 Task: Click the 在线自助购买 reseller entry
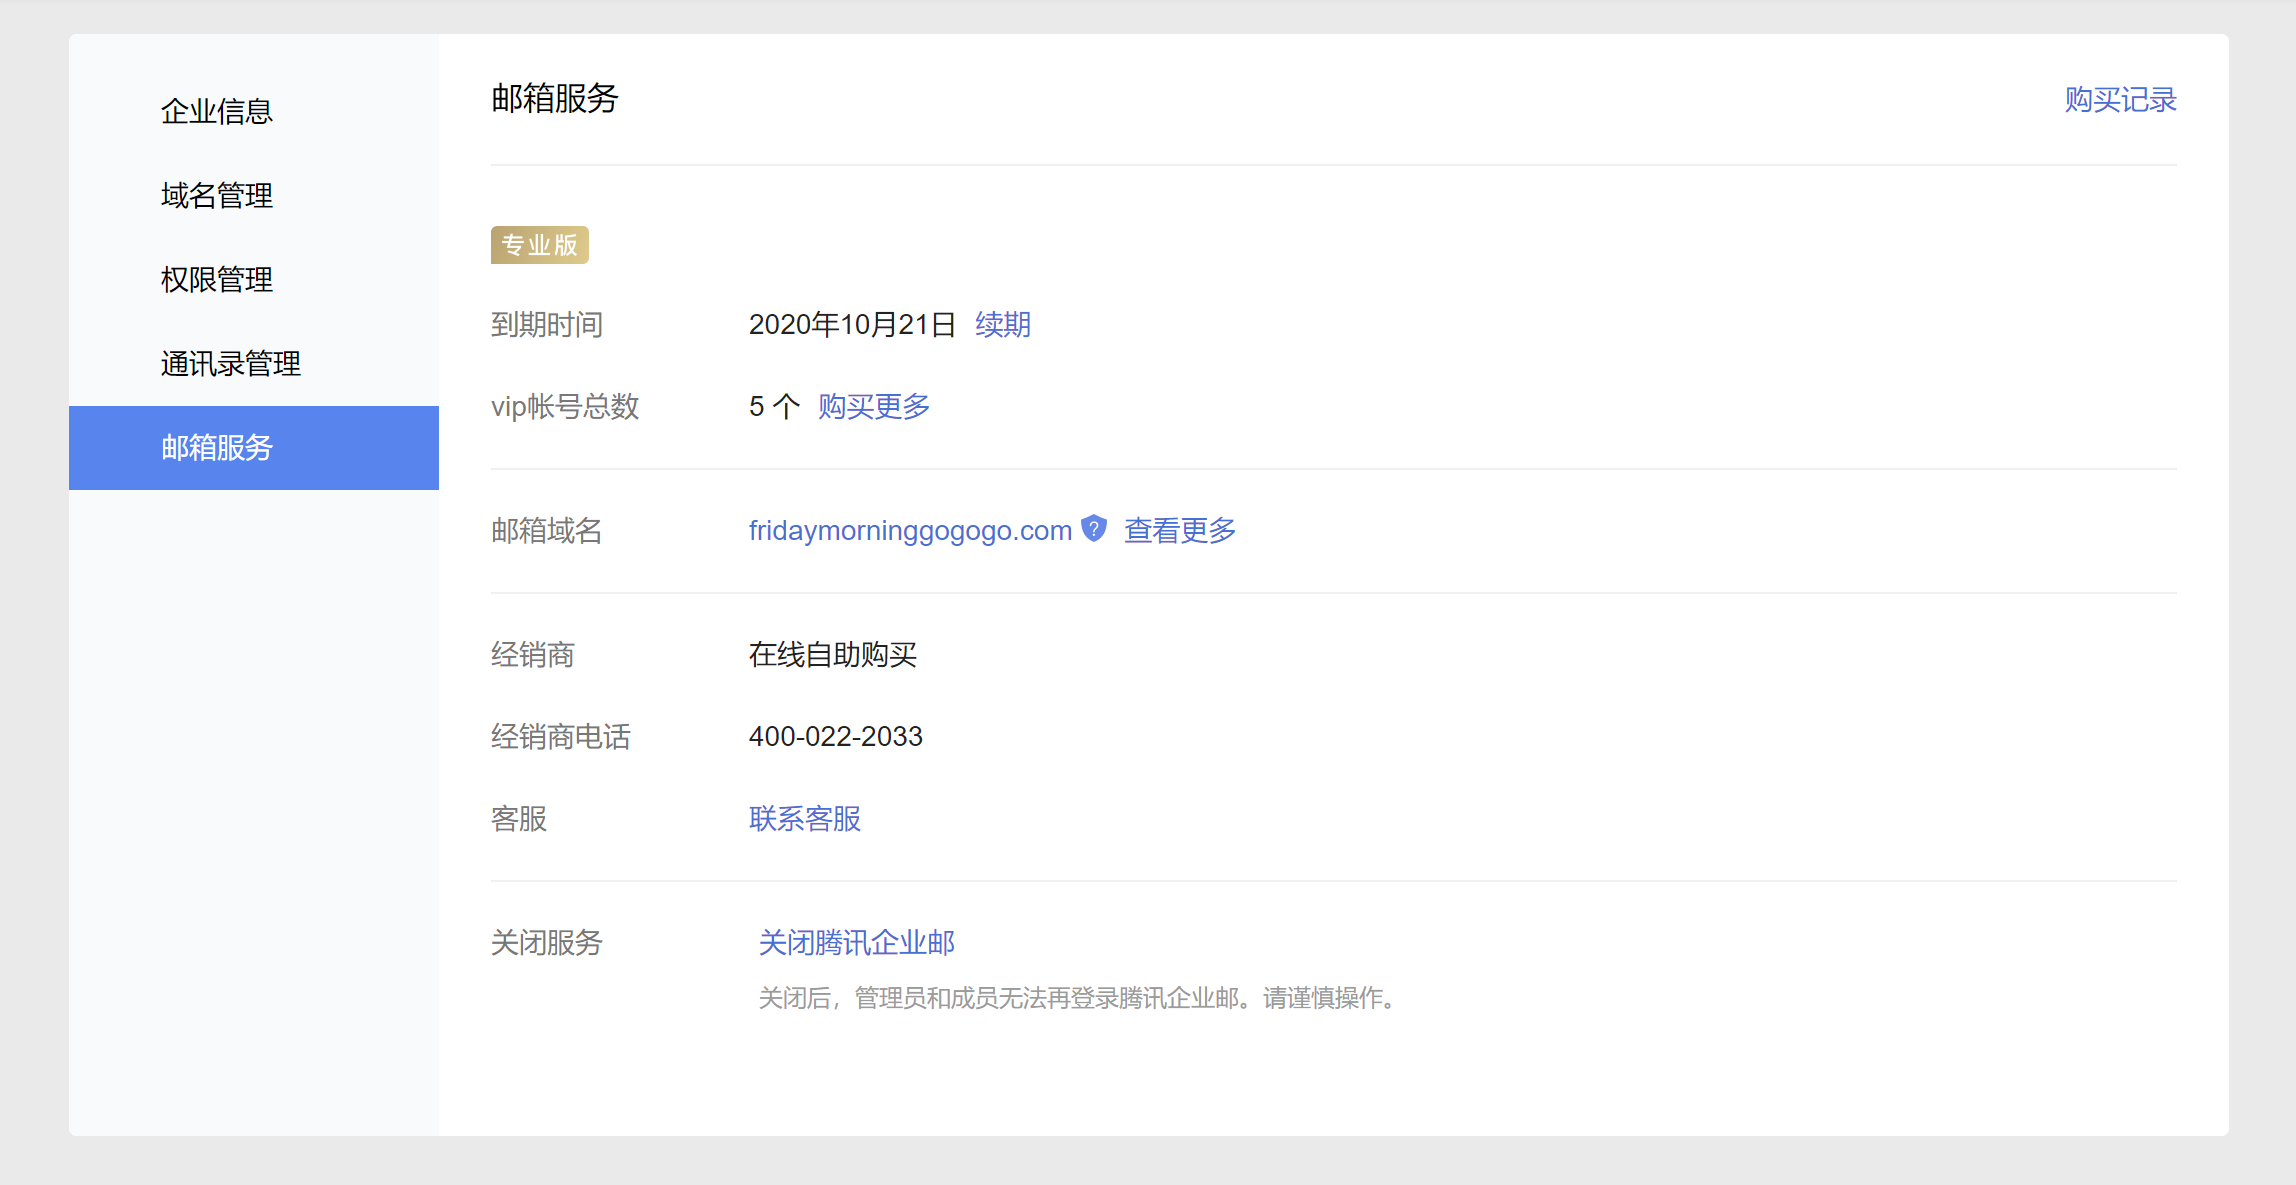tap(833, 655)
